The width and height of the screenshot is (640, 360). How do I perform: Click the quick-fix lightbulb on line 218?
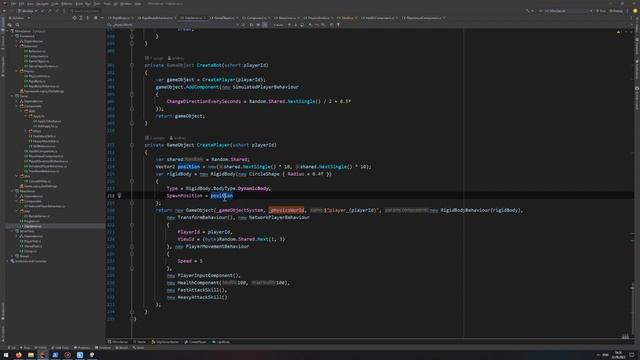(x=119, y=196)
